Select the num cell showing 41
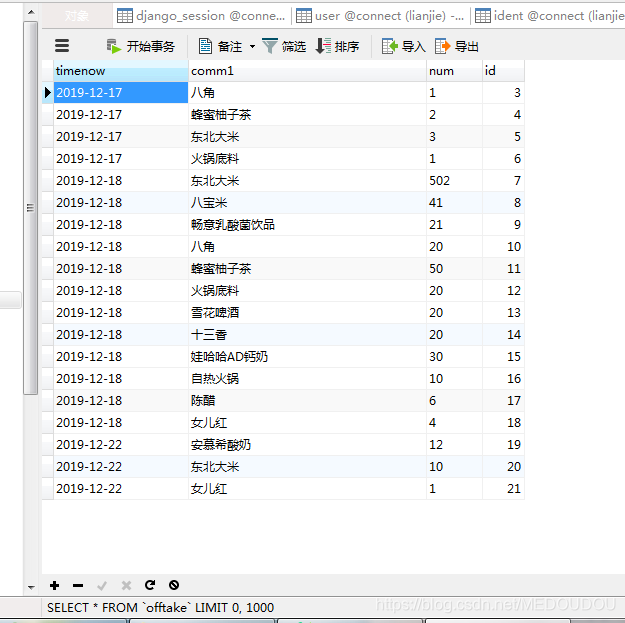This screenshot has width=625, height=623. pos(454,202)
